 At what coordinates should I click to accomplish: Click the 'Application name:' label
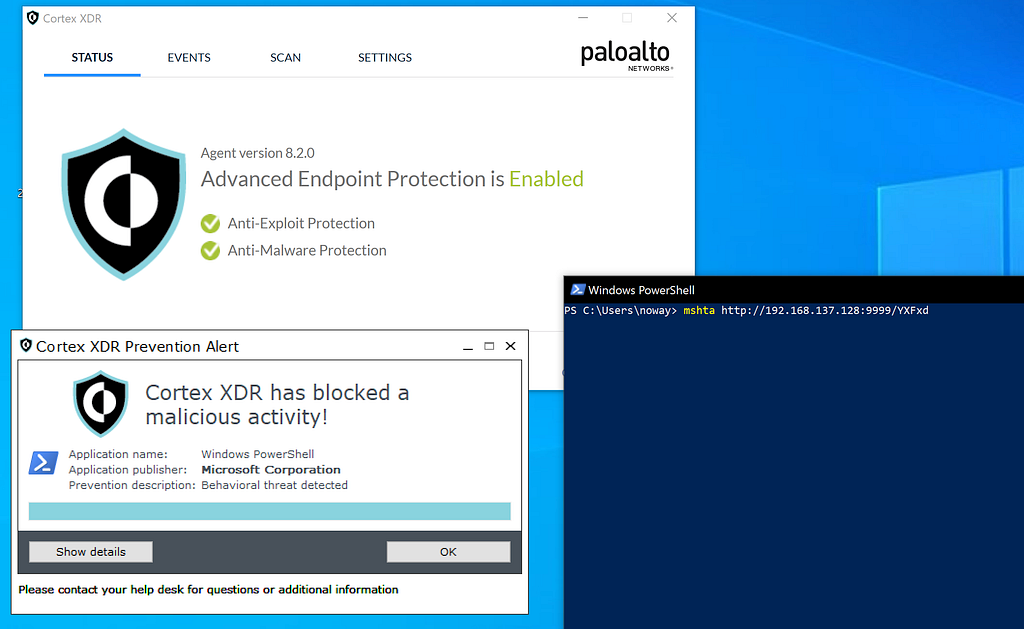118,454
